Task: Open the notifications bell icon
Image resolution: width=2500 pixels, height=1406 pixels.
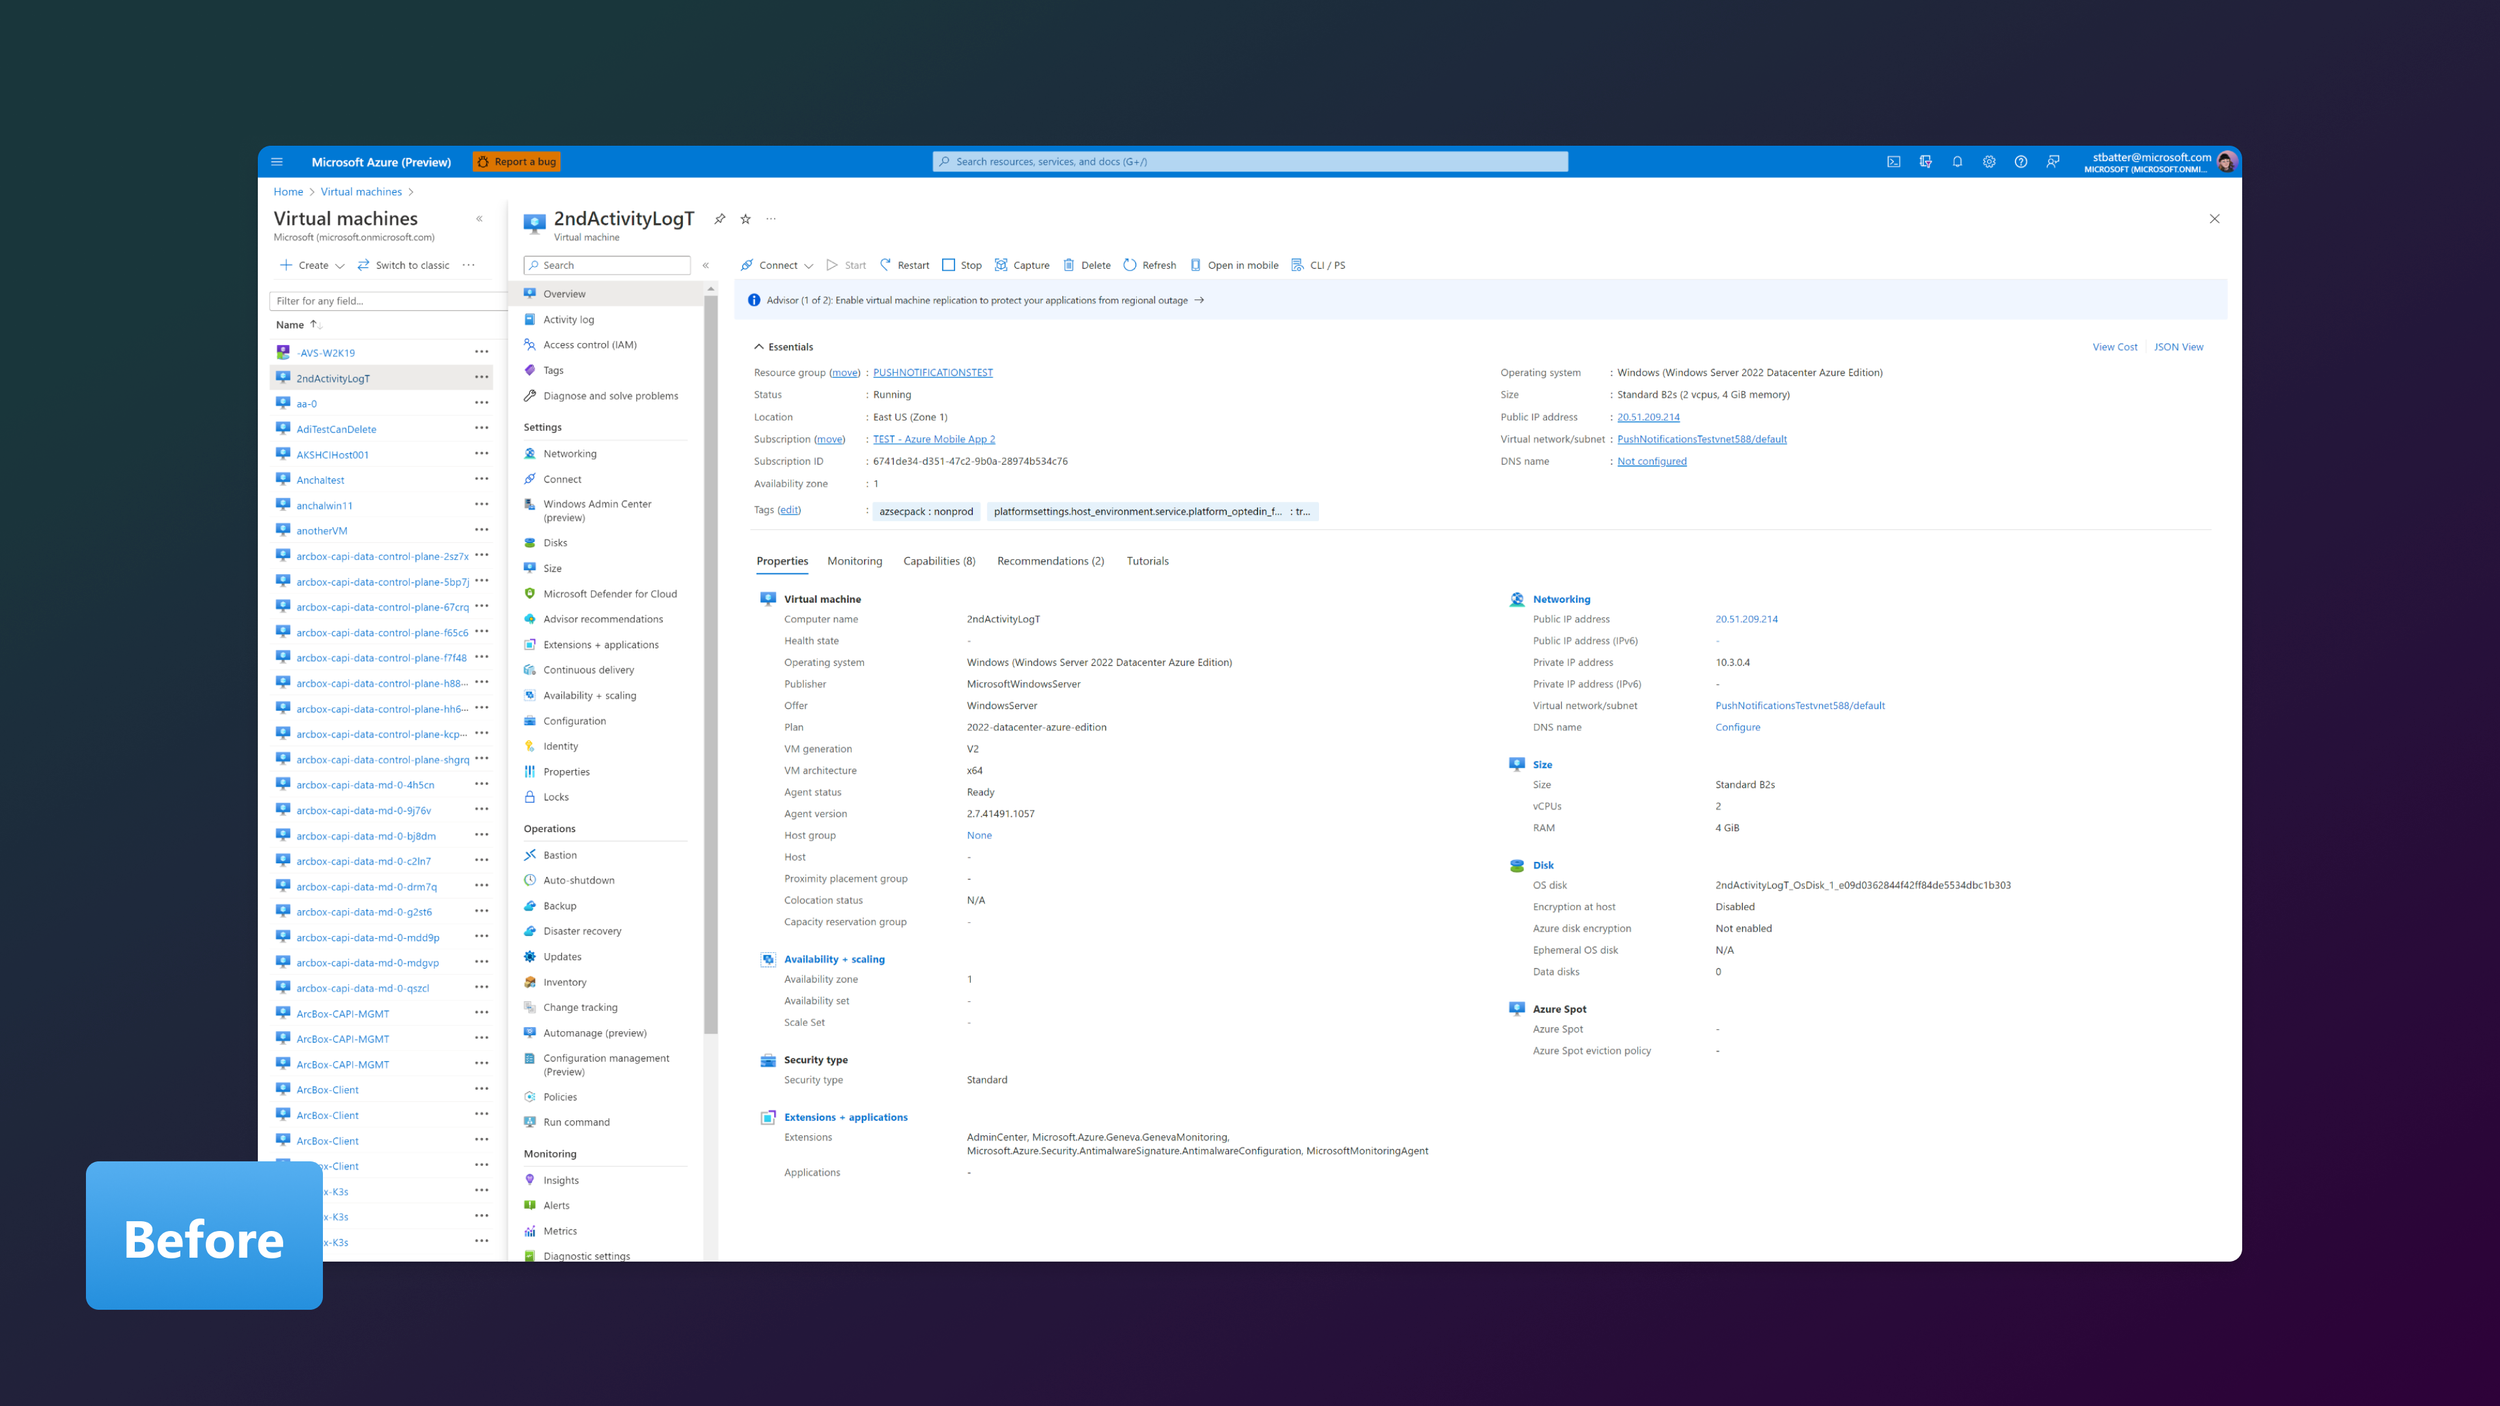Action: point(1957,162)
